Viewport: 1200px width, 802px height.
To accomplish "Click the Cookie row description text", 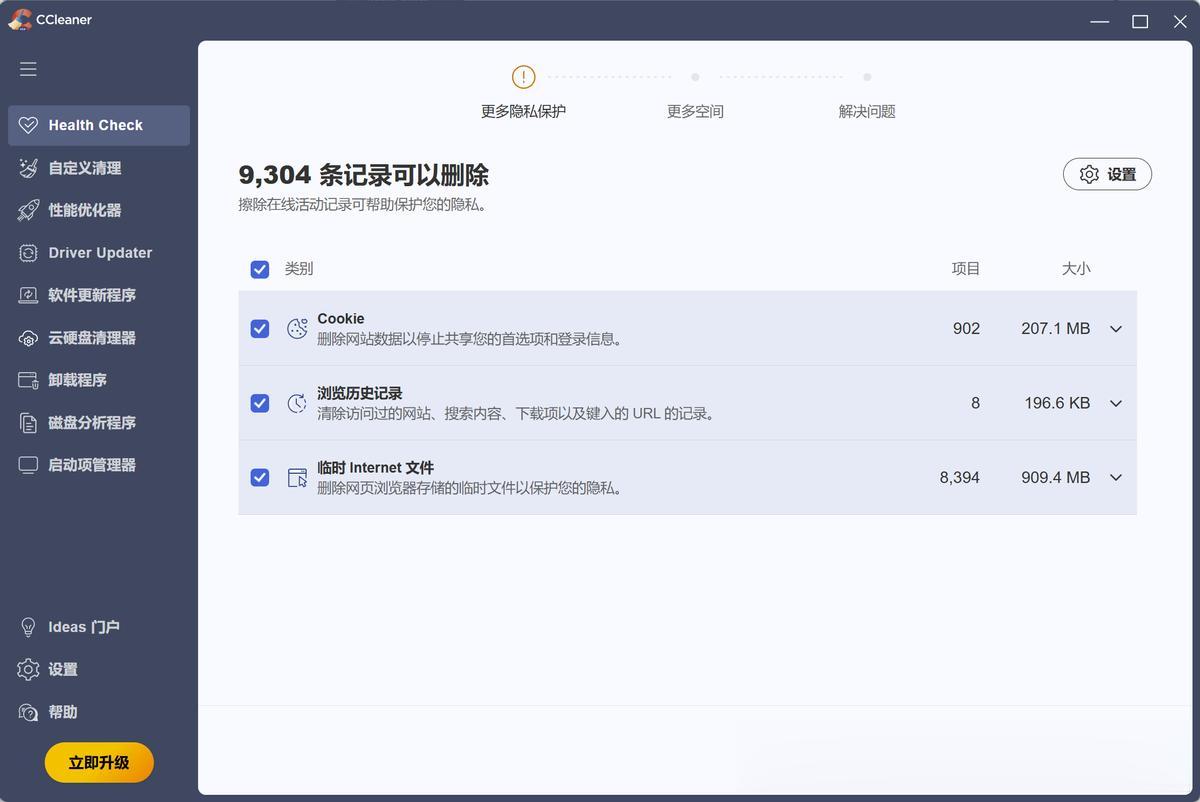I will tap(472, 339).
